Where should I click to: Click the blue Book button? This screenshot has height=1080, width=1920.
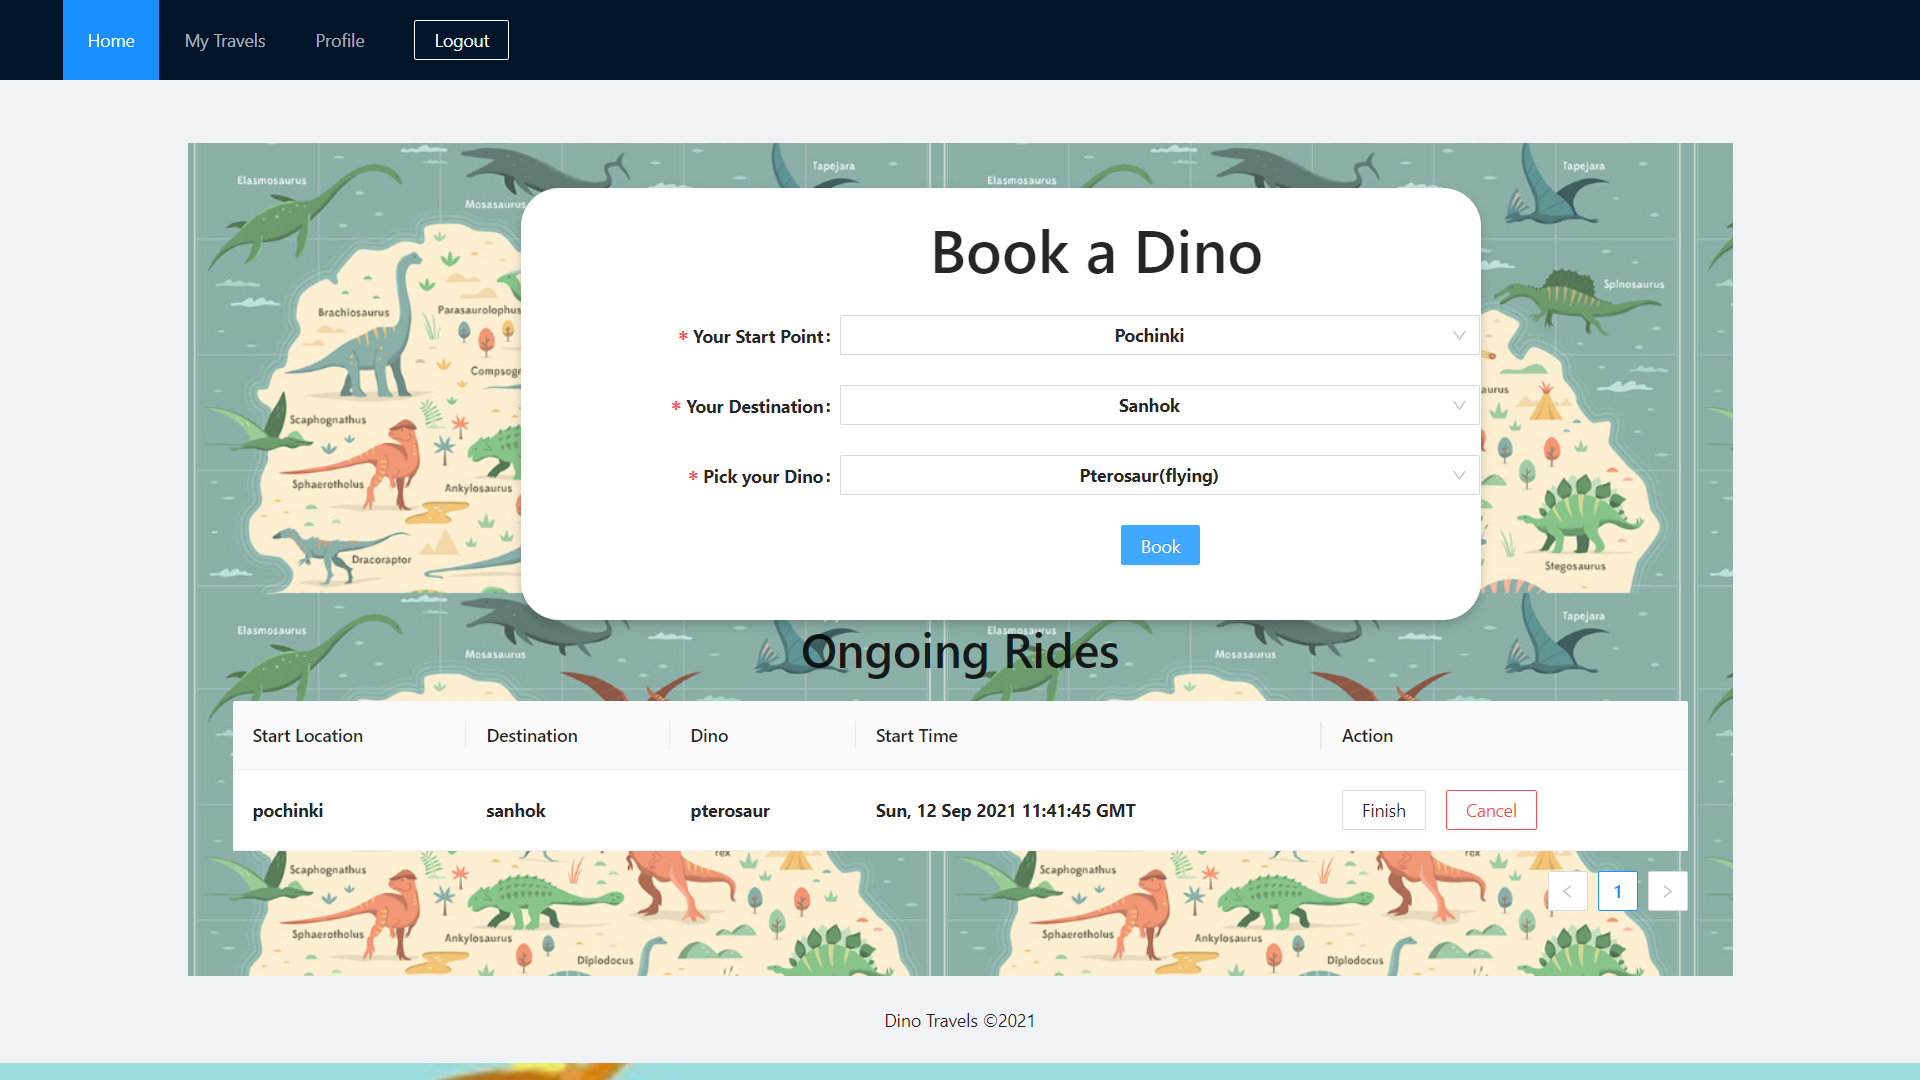[x=1160, y=546]
